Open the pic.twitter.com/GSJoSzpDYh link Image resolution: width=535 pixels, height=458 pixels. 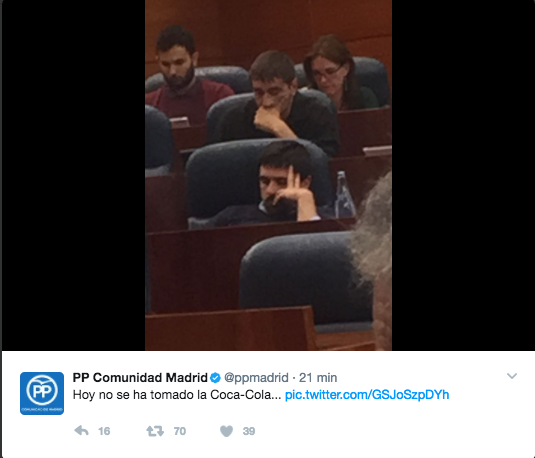tap(367, 395)
